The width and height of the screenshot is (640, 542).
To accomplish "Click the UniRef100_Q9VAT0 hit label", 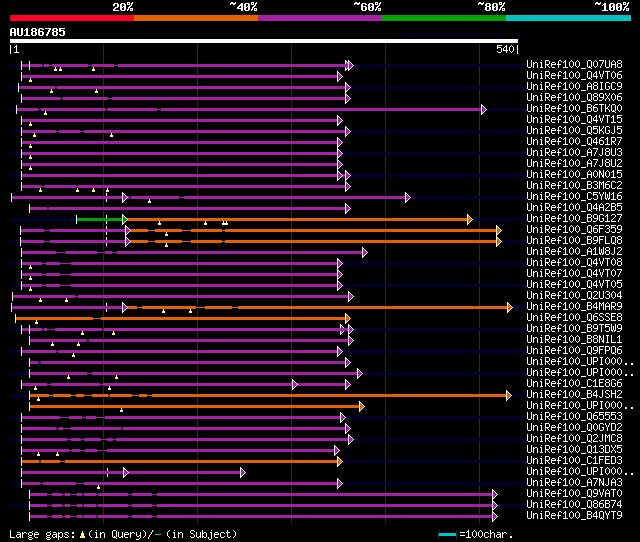I will tap(574, 493).
